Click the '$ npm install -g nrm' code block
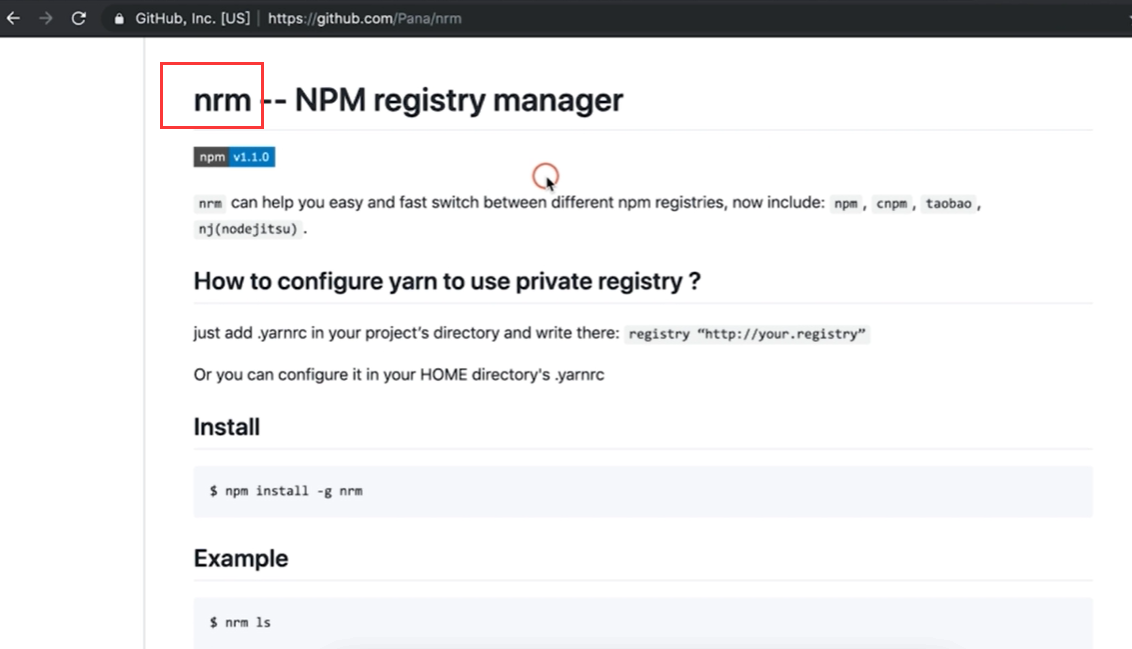 click(643, 491)
